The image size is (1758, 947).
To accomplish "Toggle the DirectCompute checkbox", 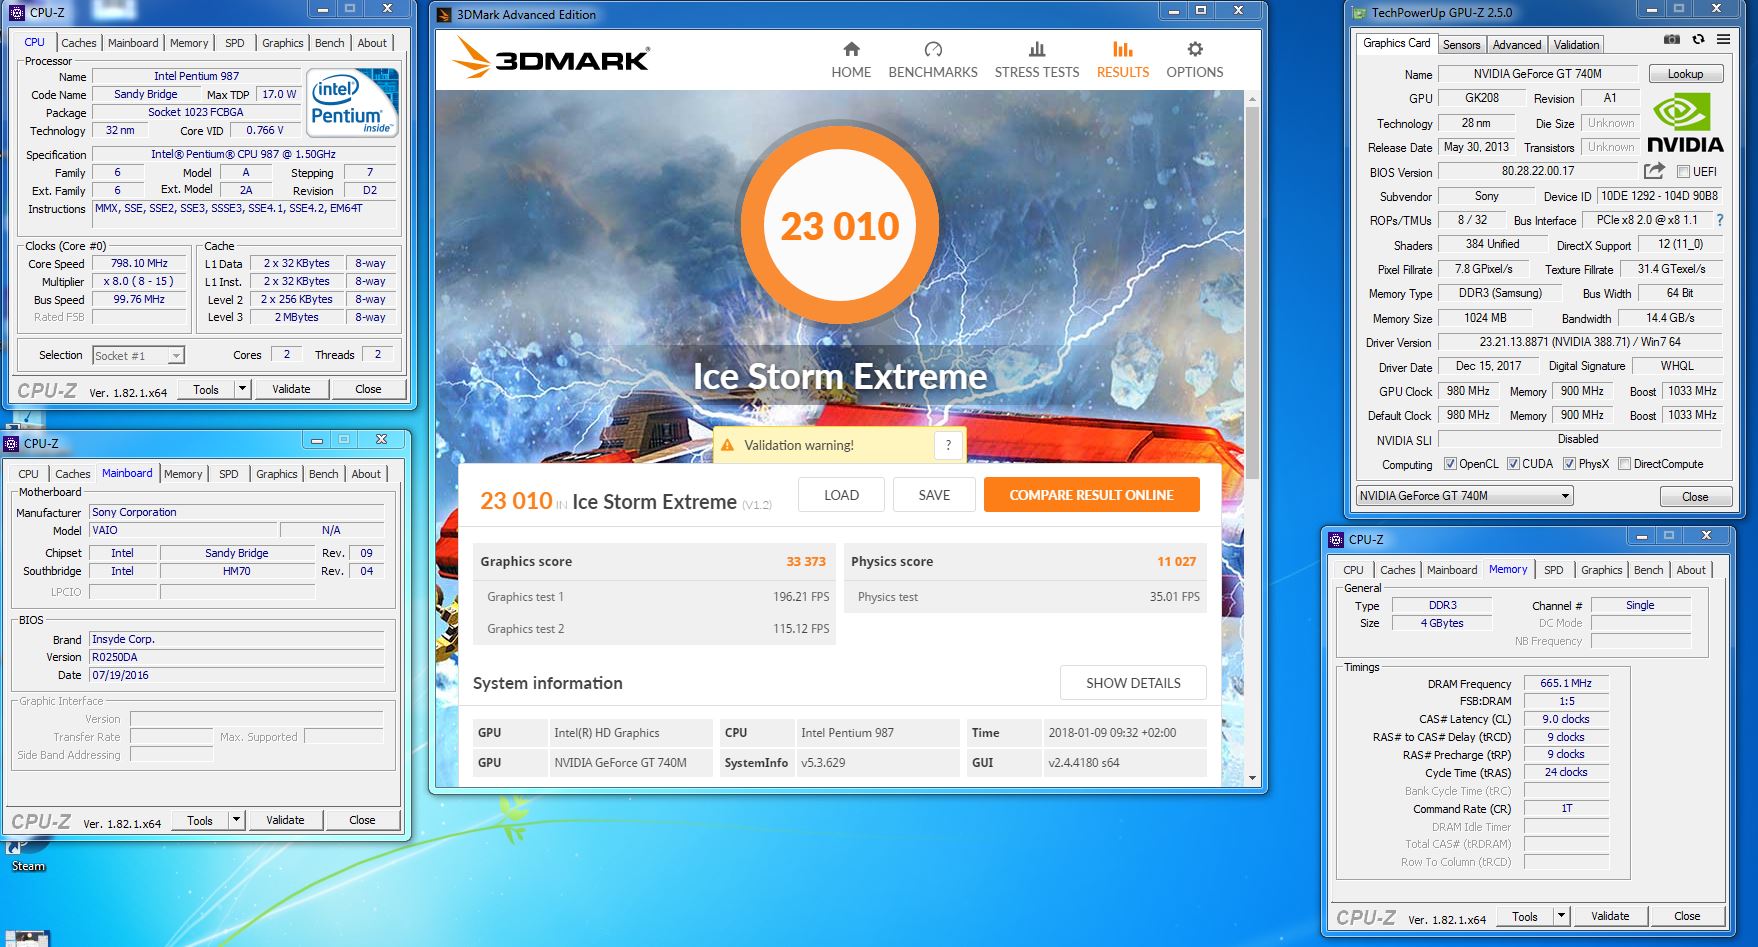I will pos(1624,464).
